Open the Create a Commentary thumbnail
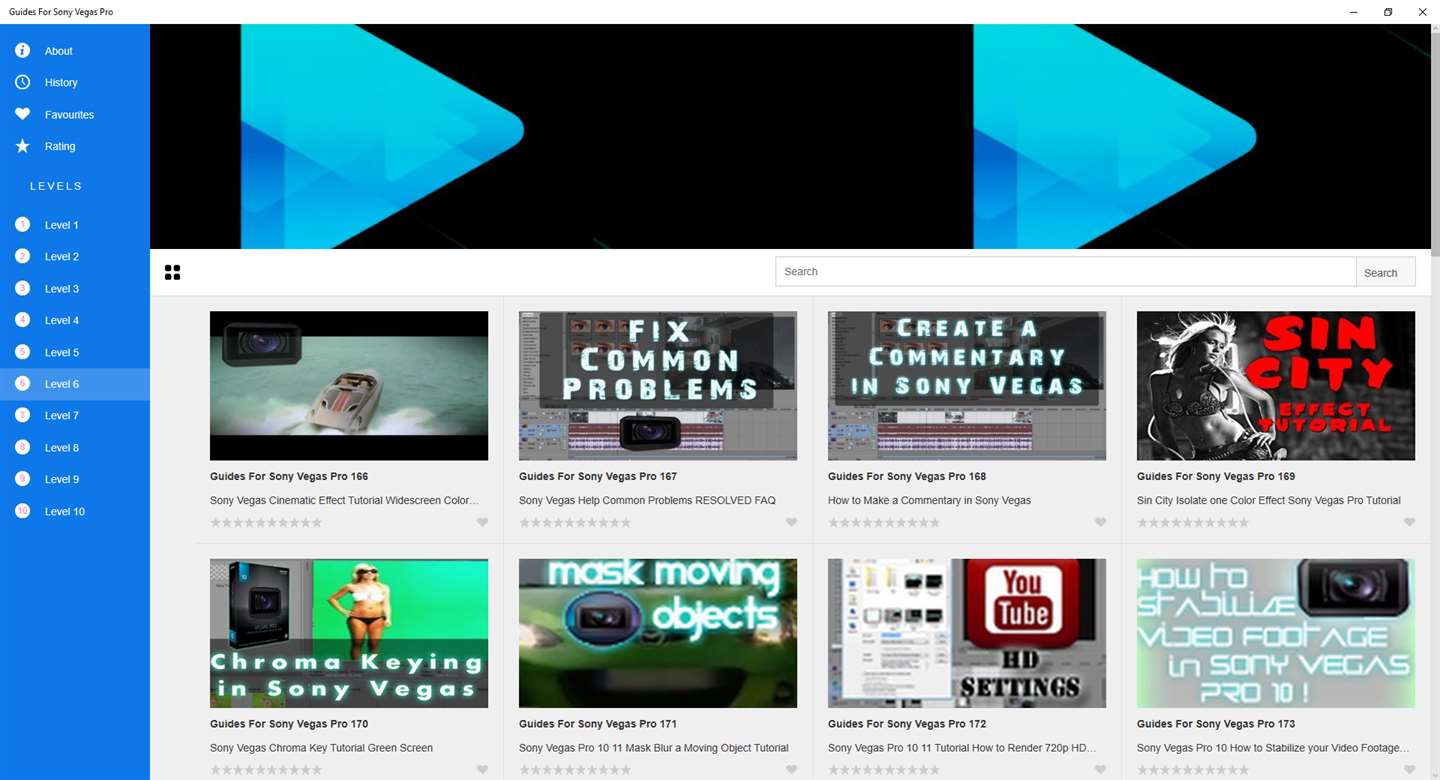The height and width of the screenshot is (780, 1440). pyautogui.click(x=967, y=385)
